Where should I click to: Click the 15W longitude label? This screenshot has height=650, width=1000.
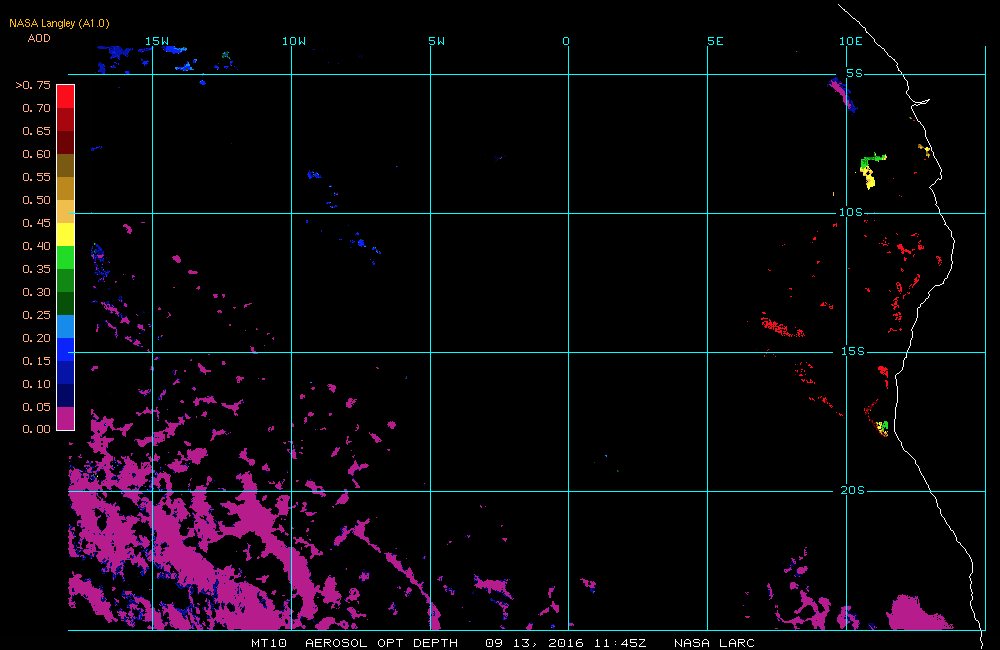(x=157, y=41)
